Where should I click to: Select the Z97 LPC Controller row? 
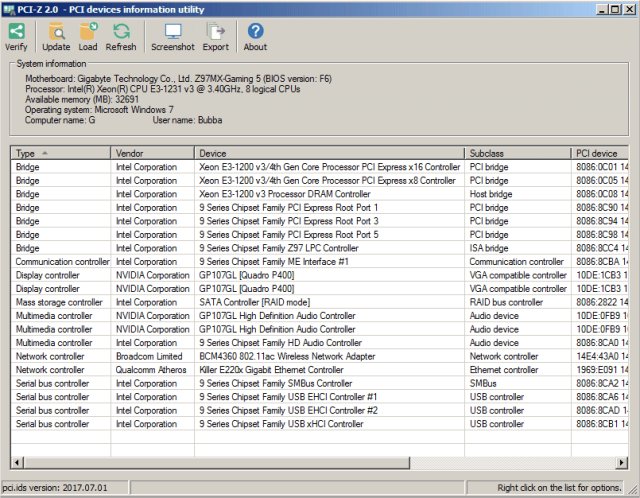coord(319,248)
